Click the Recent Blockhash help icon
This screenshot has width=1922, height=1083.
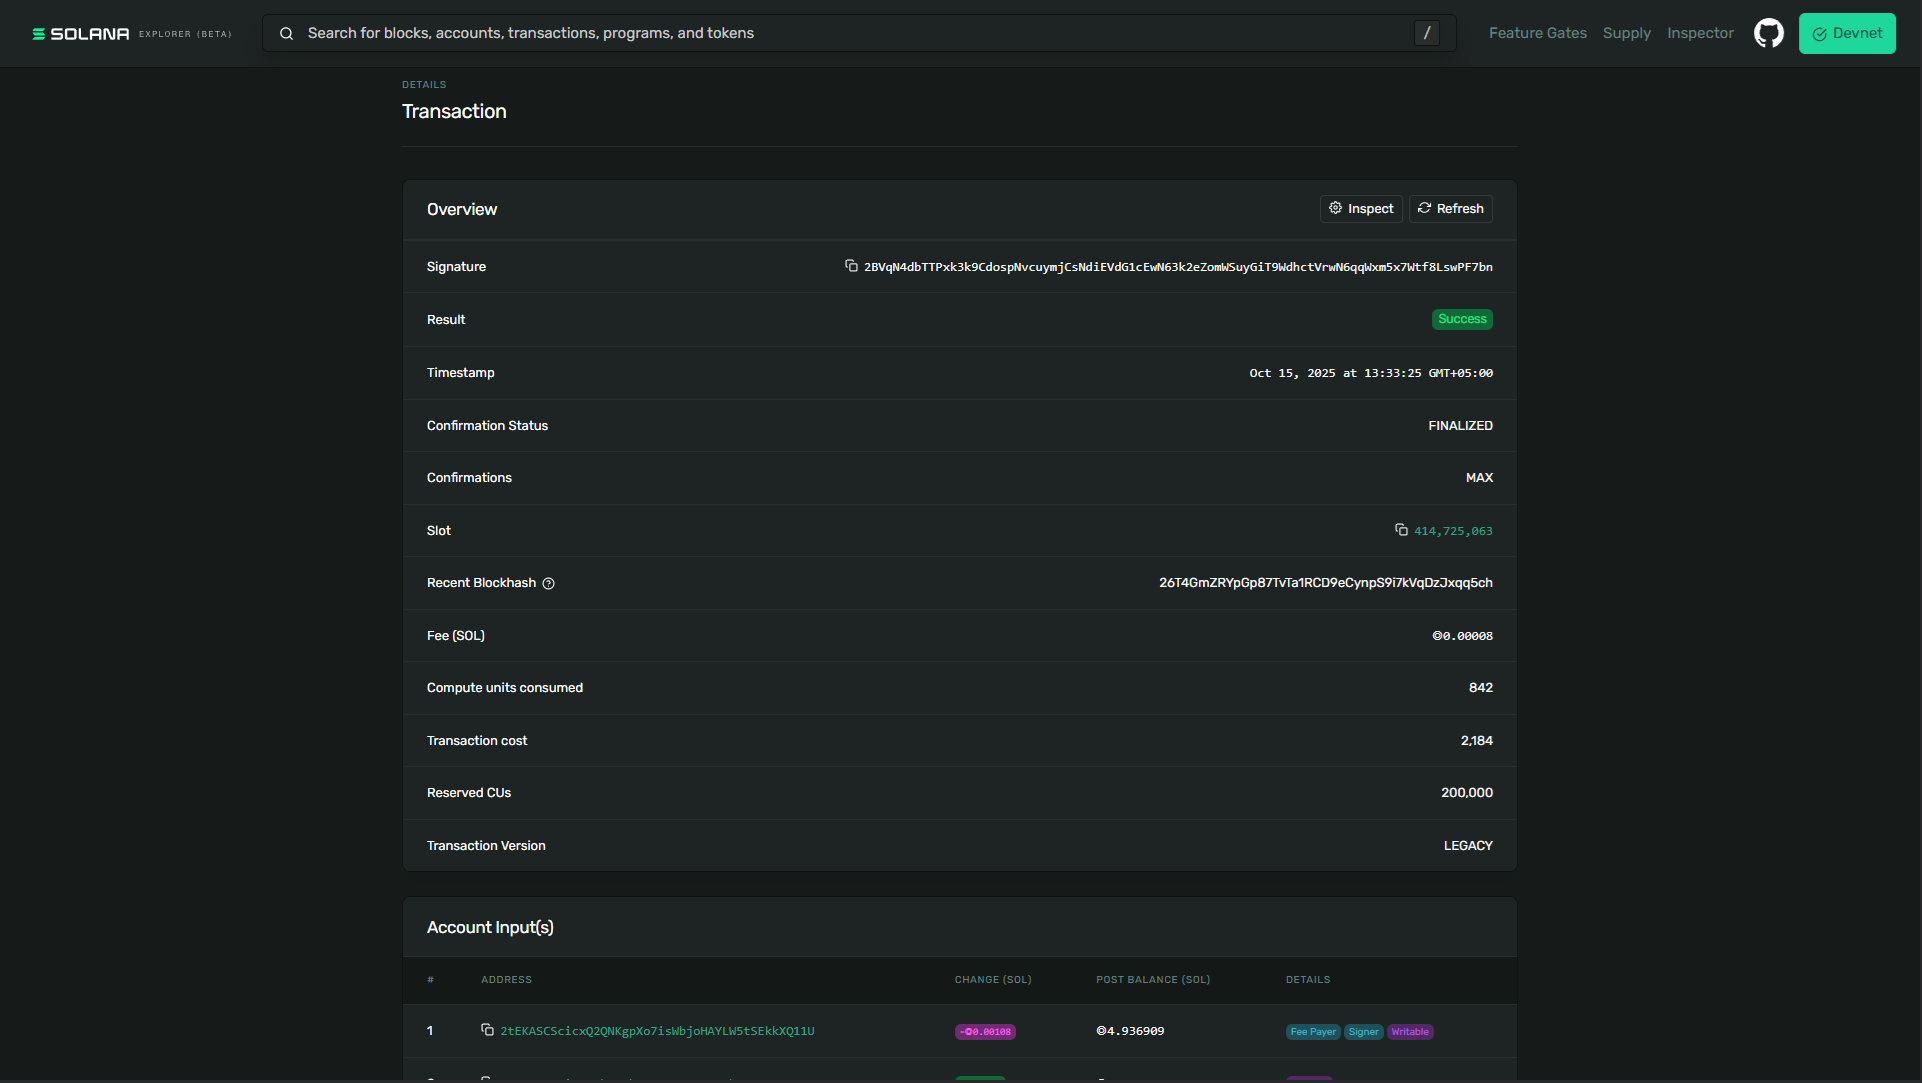[548, 584]
